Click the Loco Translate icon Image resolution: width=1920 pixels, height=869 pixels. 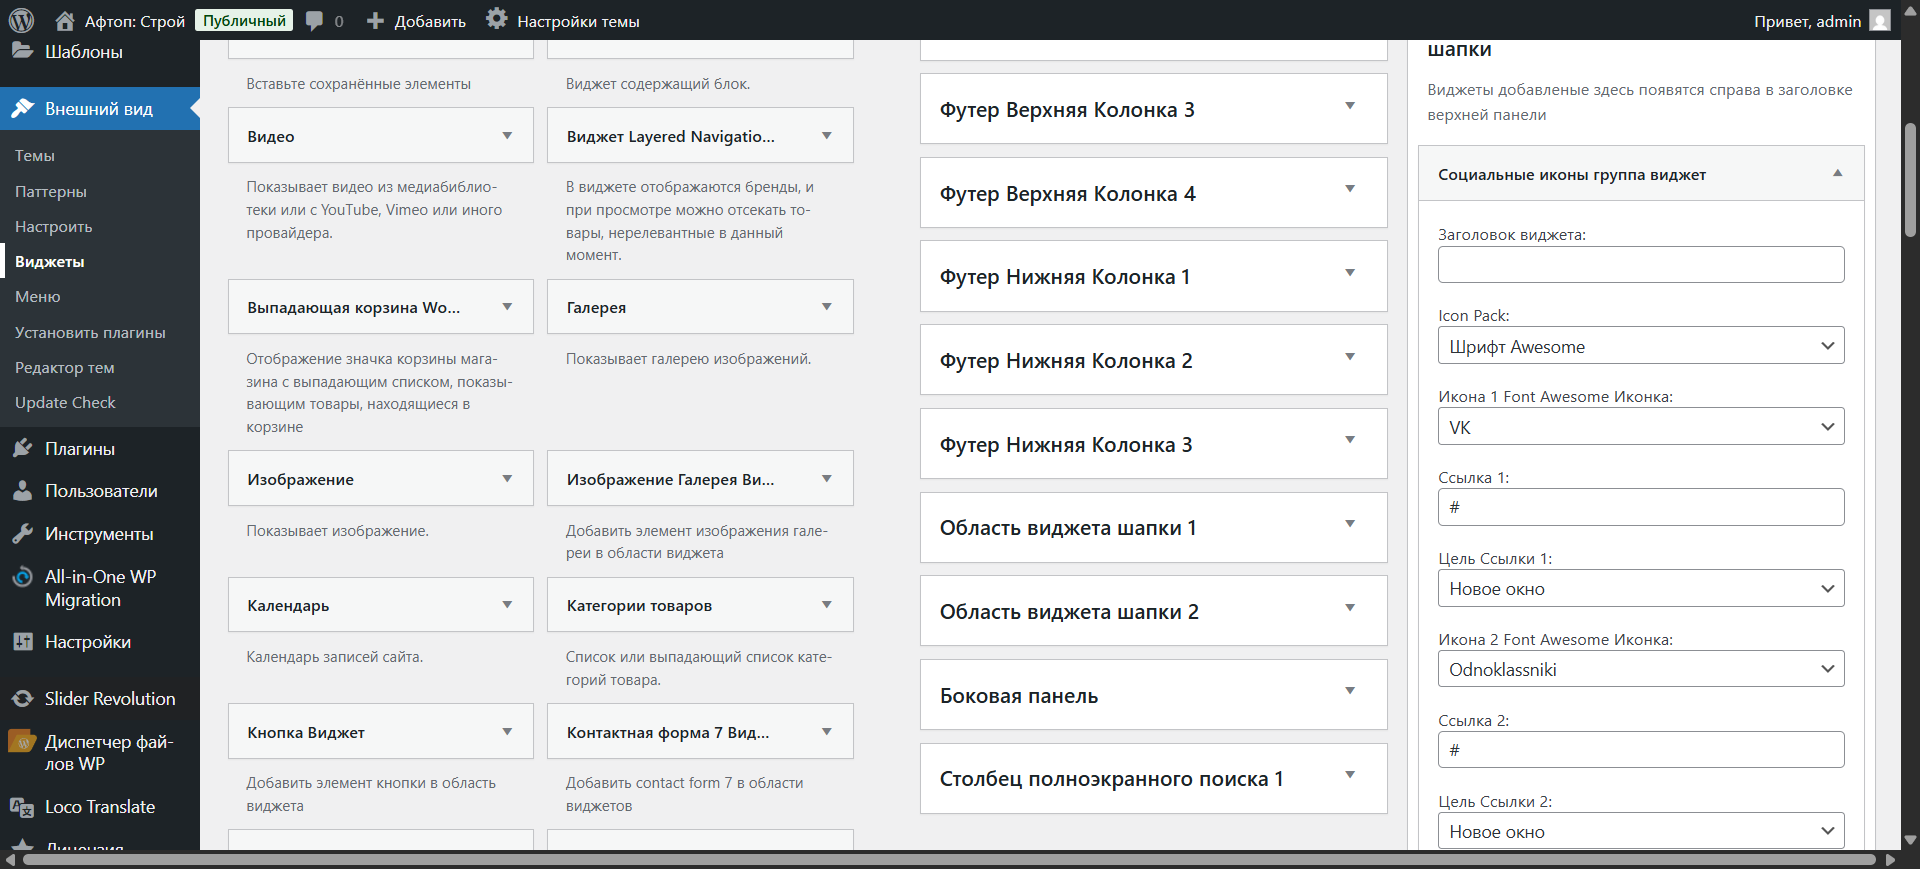coord(23,807)
